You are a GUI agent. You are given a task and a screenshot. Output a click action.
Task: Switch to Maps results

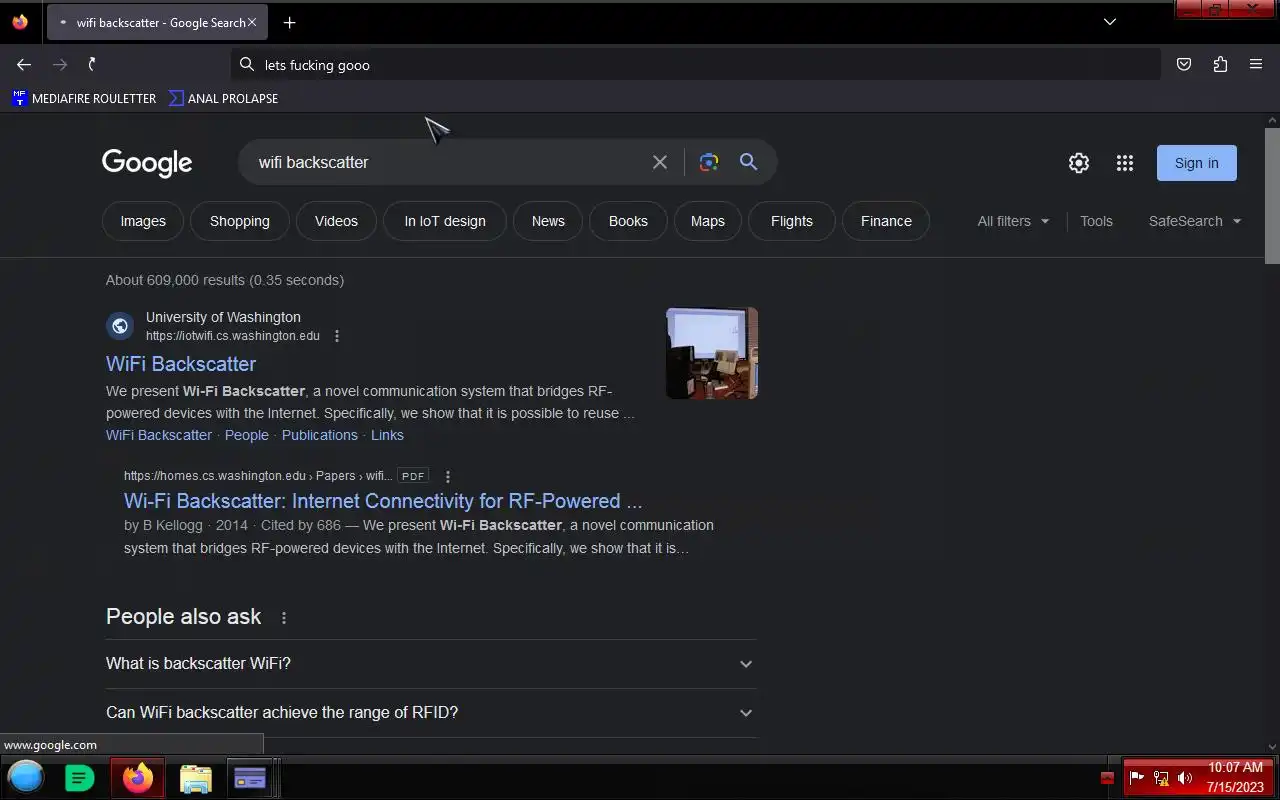[708, 221]
